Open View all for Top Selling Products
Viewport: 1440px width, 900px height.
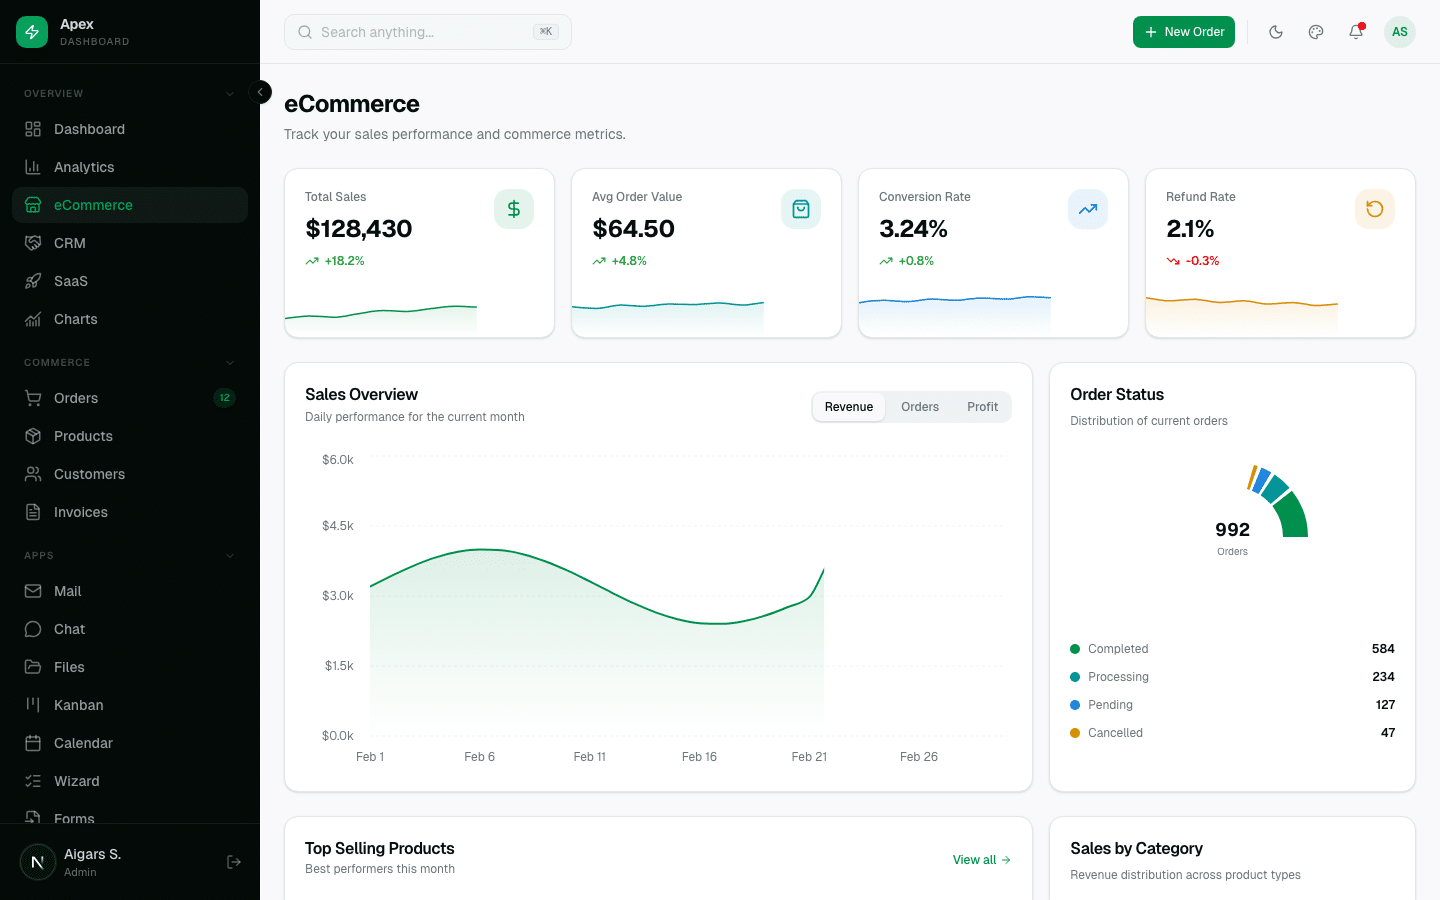981,859
